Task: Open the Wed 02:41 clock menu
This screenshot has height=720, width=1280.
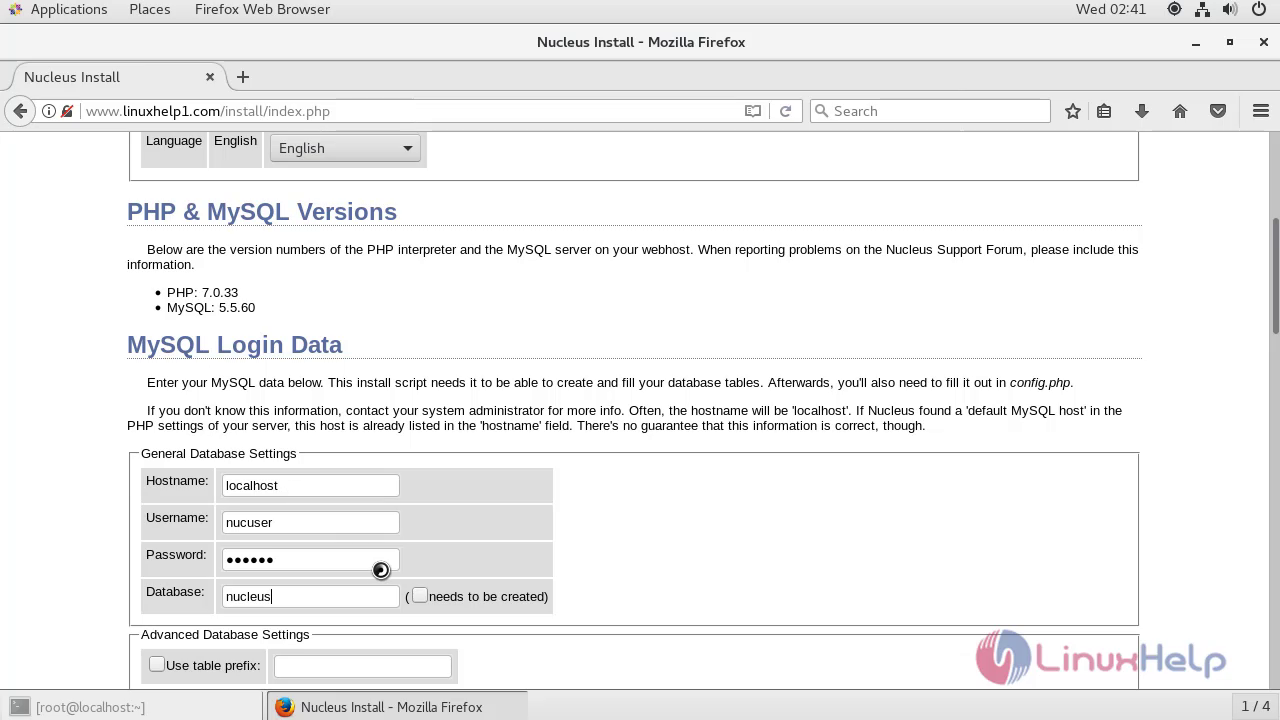Action: [x=1111, y=9]
